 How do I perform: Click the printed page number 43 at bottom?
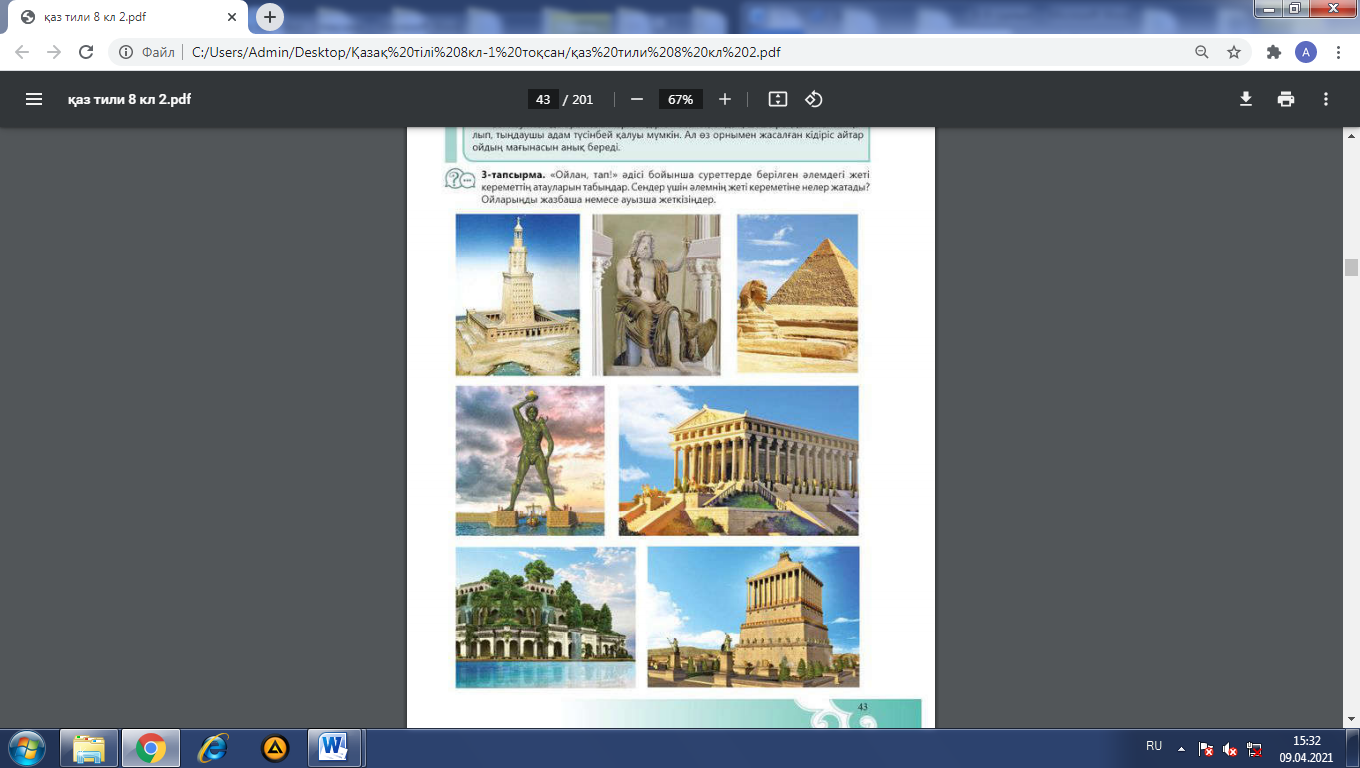click(863, 706)
